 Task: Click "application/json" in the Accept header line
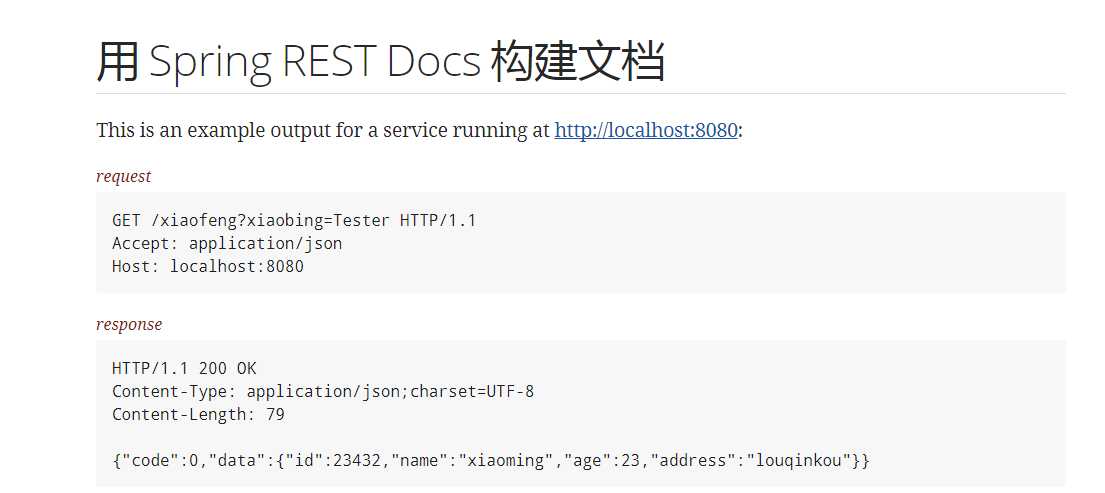tap(266, 244)
